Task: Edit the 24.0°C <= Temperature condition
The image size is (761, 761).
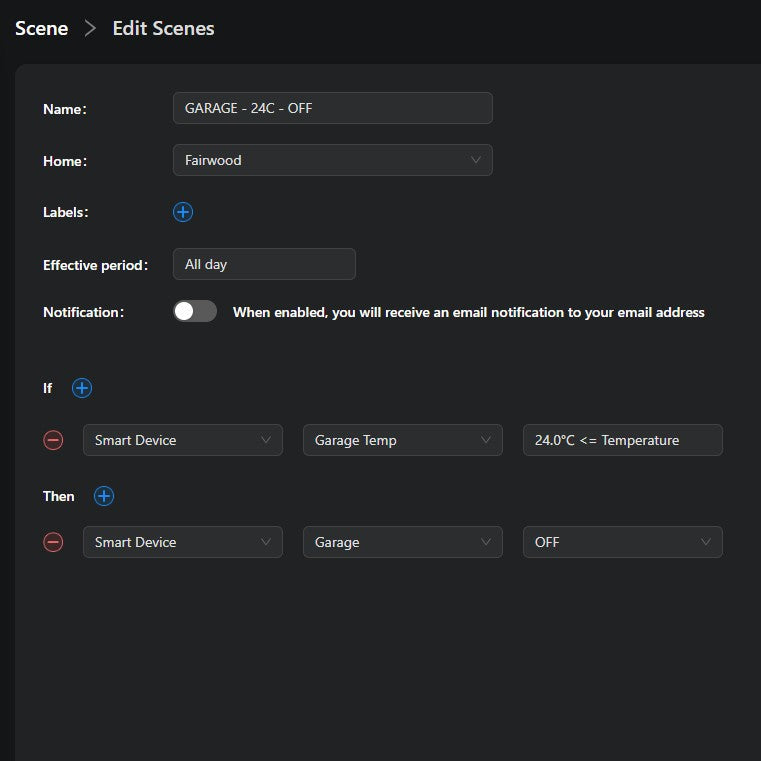Action: [x=623, y=440]
